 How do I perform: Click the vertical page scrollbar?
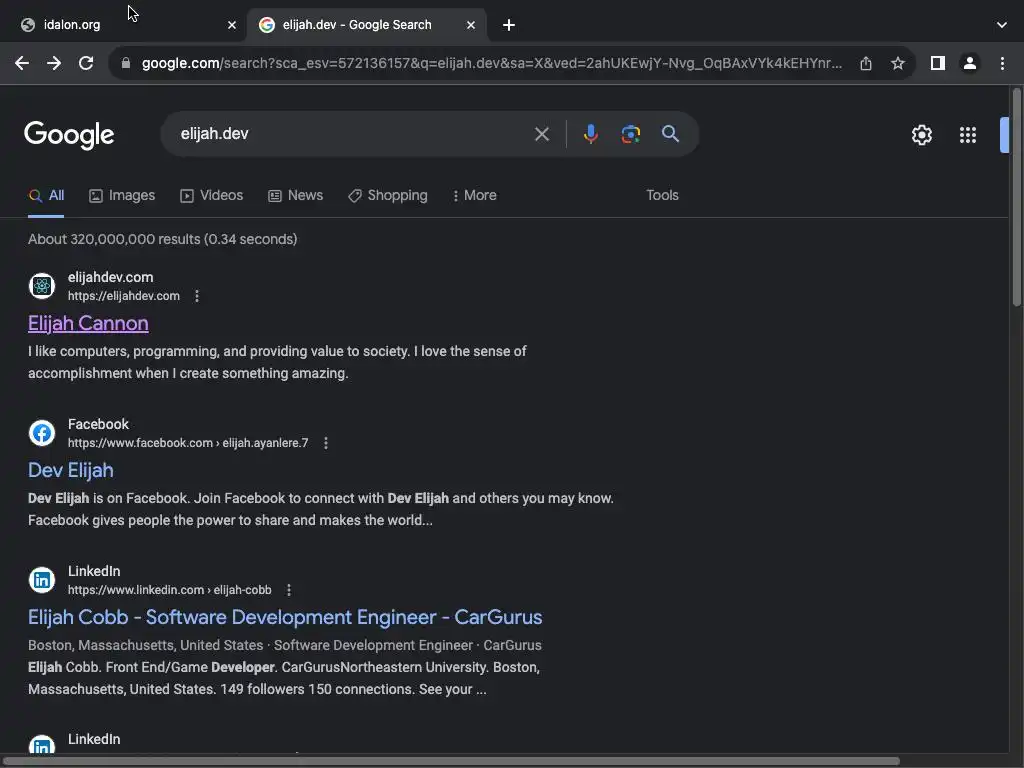tap(1016, 196)
